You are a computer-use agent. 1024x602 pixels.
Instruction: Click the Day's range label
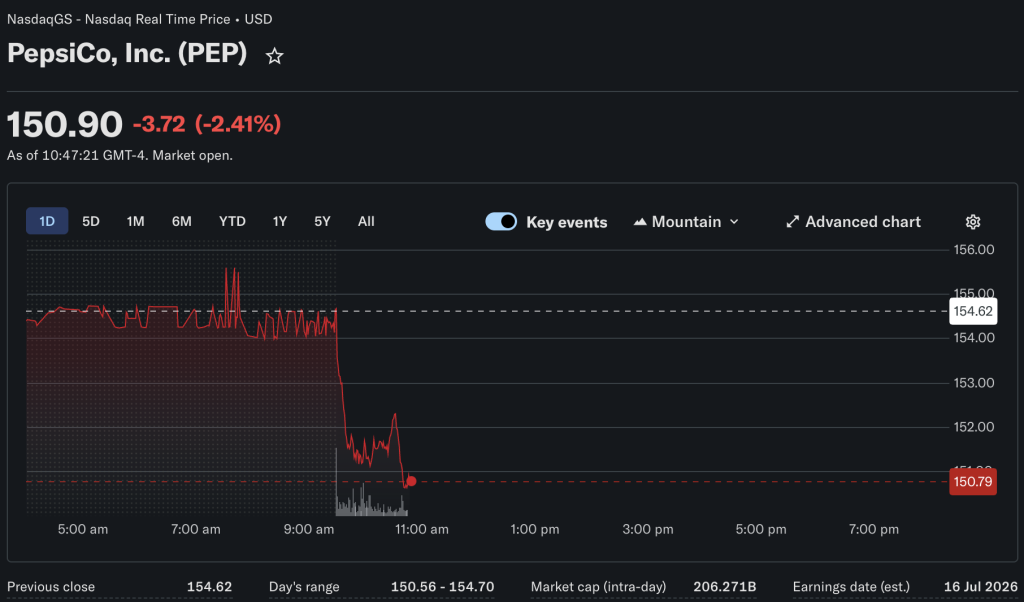(x=304, y=586)
